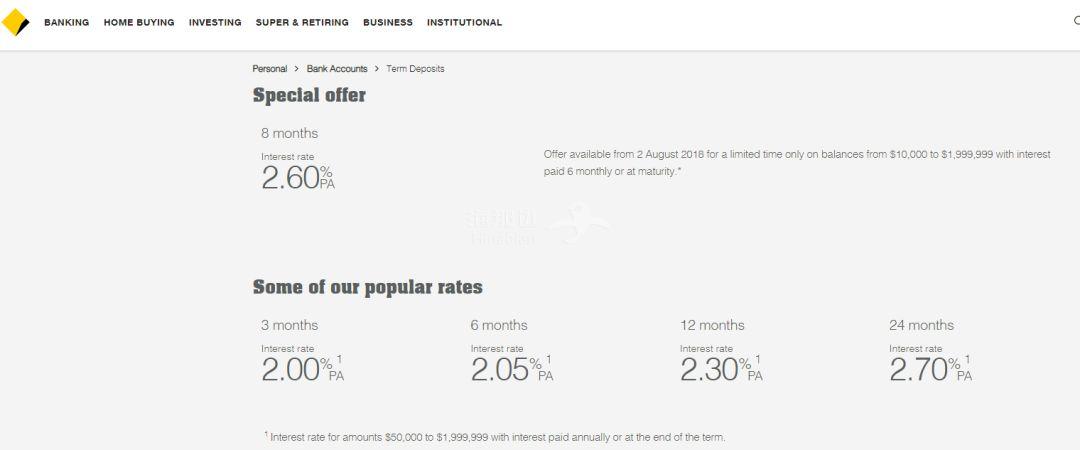Click the Term Deposits breadcrumb
Screen dimensions: 1080x450
[x=415, y=69]
